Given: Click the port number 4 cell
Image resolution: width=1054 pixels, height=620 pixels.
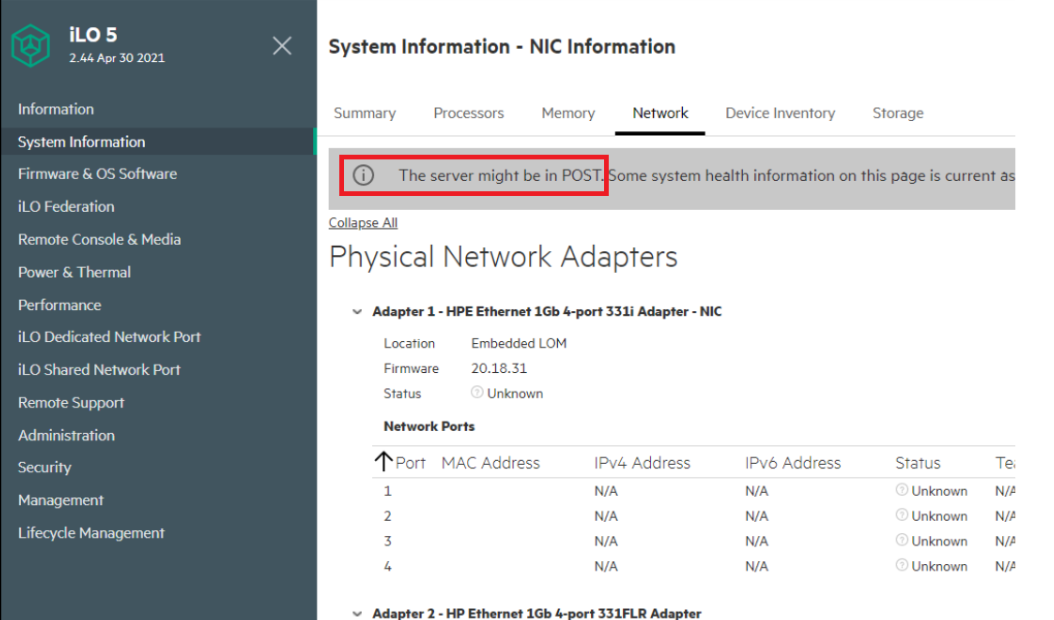Looking at the screenshot, I should pyautogui.click(x=387, y=566).
